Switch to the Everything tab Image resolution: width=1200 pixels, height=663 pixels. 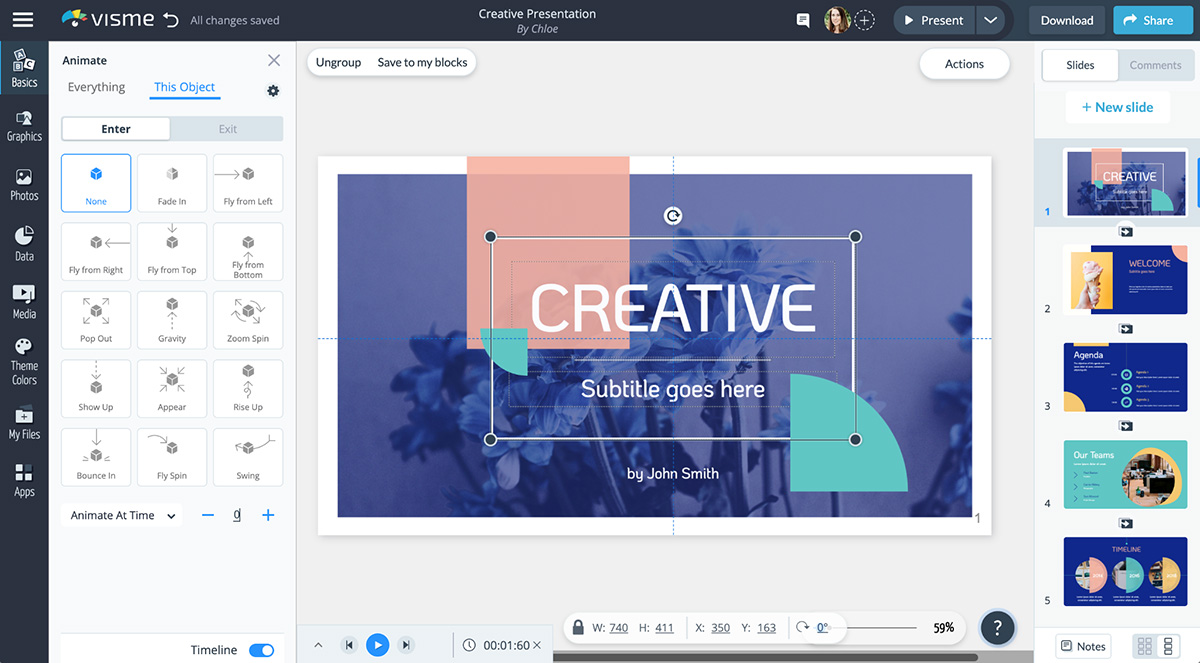(x=96, y=87)
